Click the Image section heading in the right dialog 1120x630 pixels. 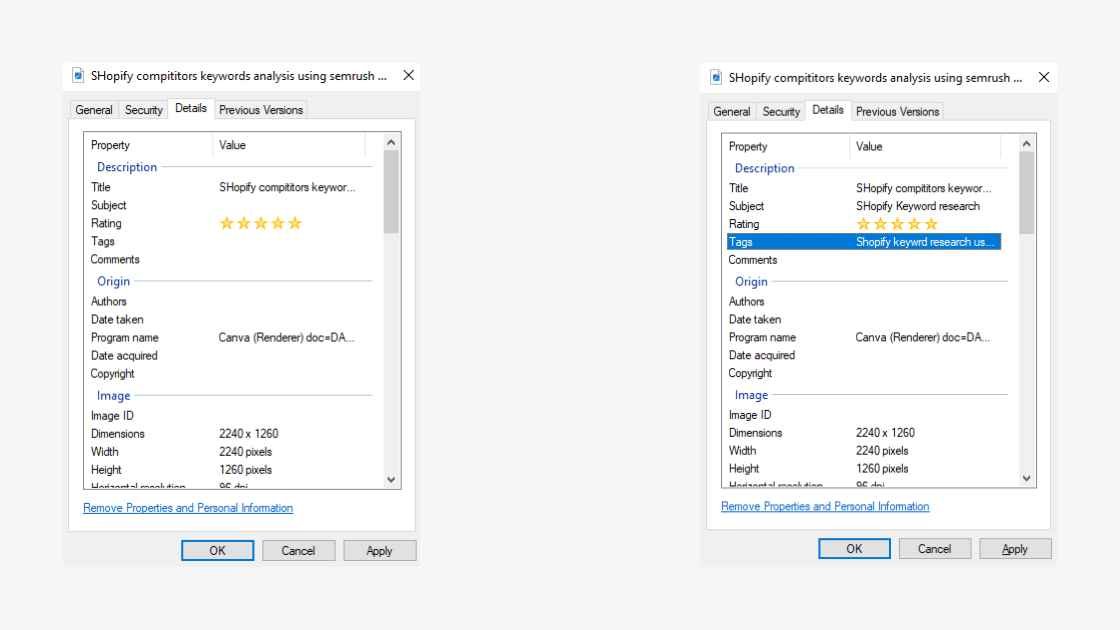click(751, 395)
